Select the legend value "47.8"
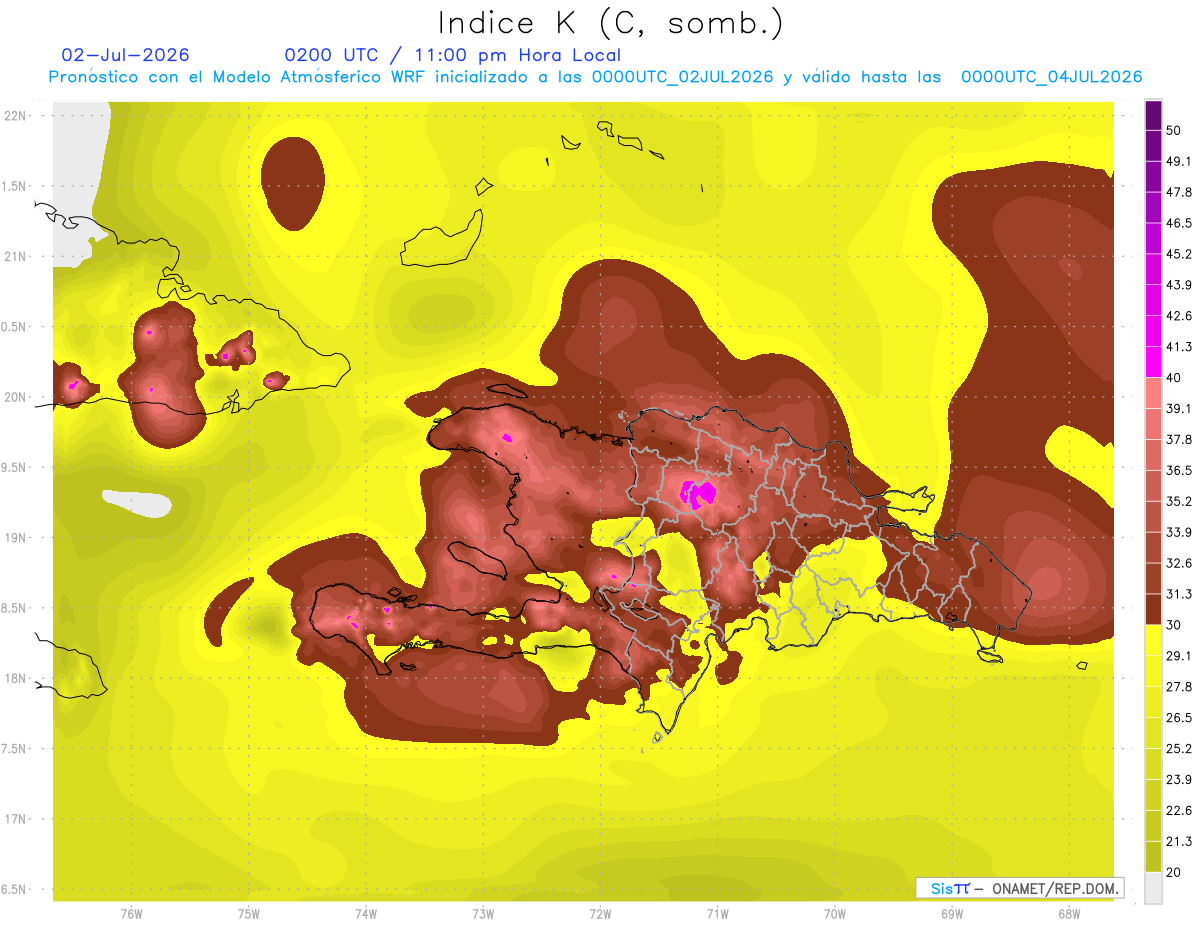1200x927 pixels. [x=1179, y=192]
